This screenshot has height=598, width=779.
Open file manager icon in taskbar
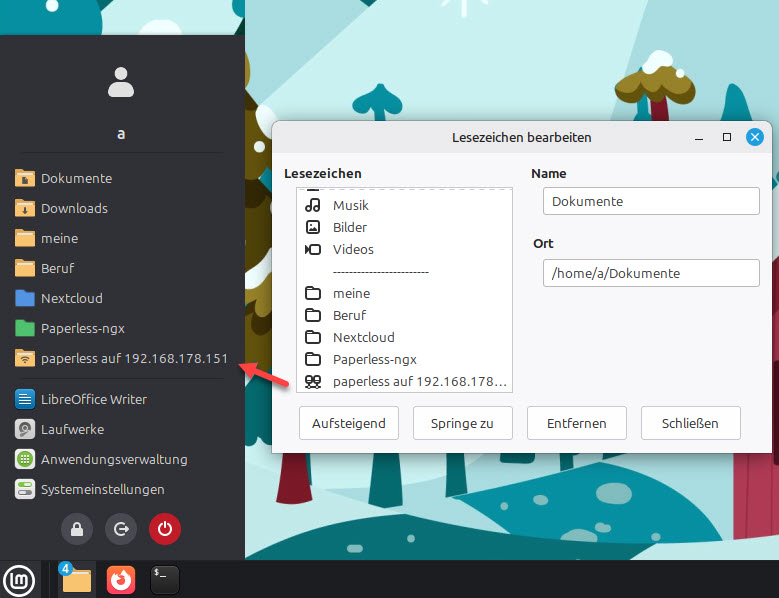(76, 579)
